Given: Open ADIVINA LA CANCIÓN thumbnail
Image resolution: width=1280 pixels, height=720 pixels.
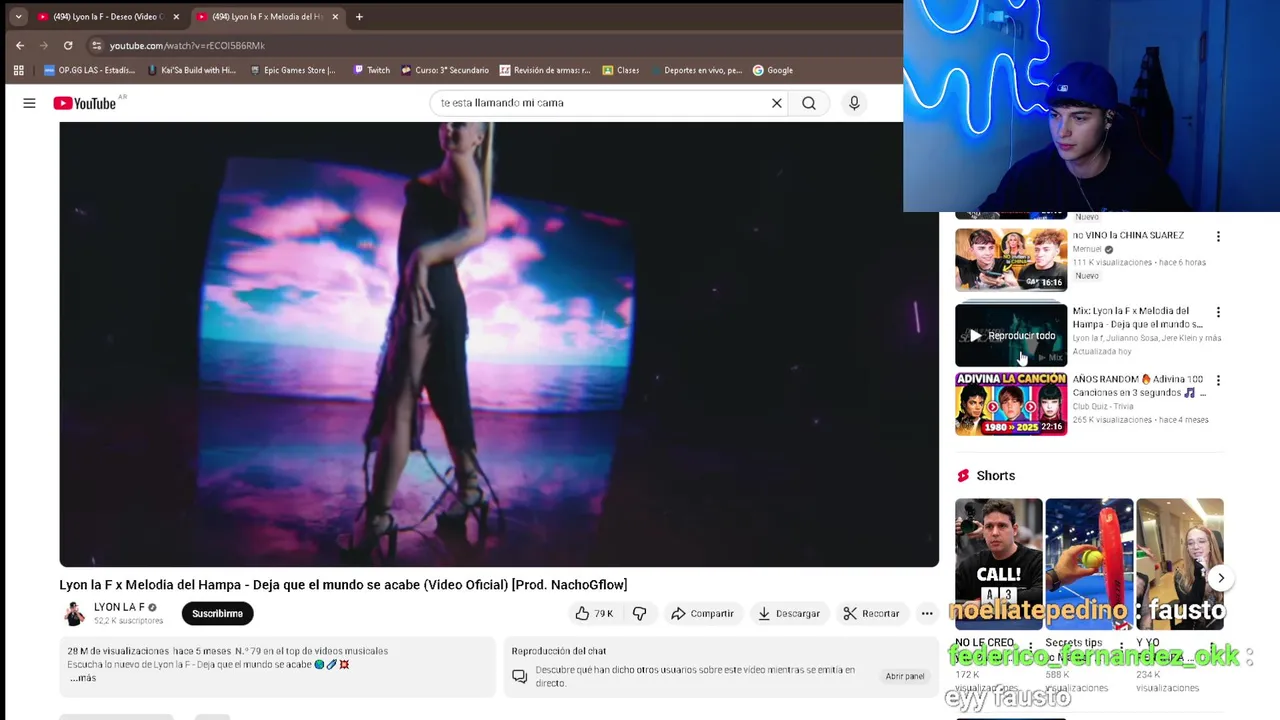Looking at the screenshot, I should pos(1011,404).
